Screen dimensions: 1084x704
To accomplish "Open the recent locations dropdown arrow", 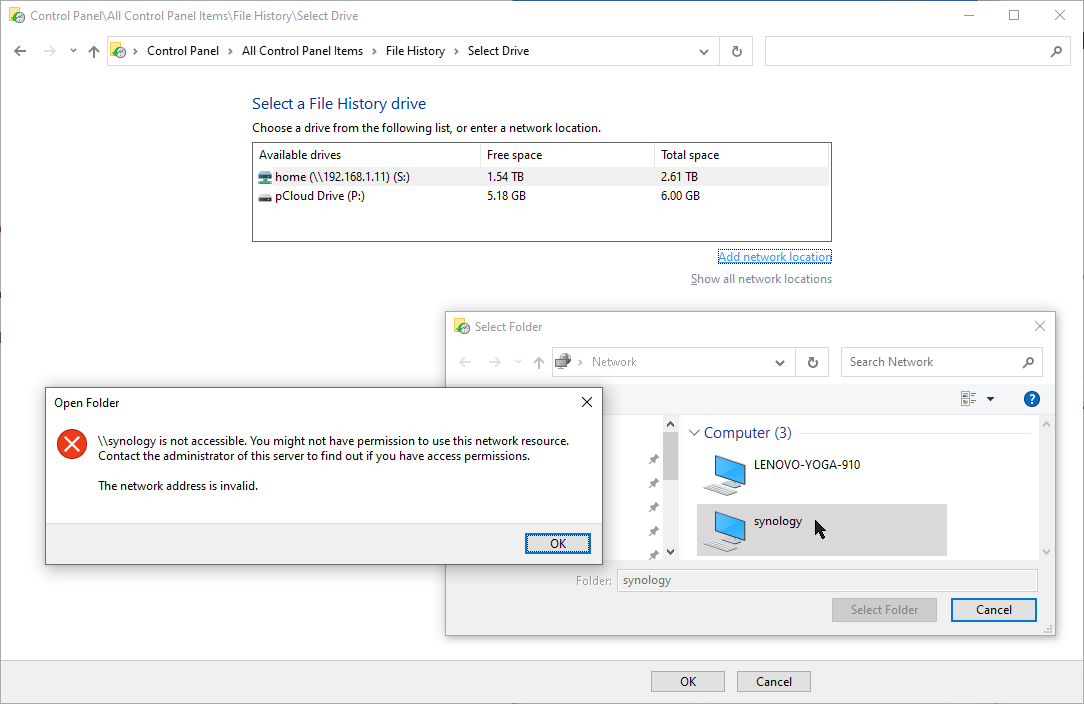I will point(73,51).
